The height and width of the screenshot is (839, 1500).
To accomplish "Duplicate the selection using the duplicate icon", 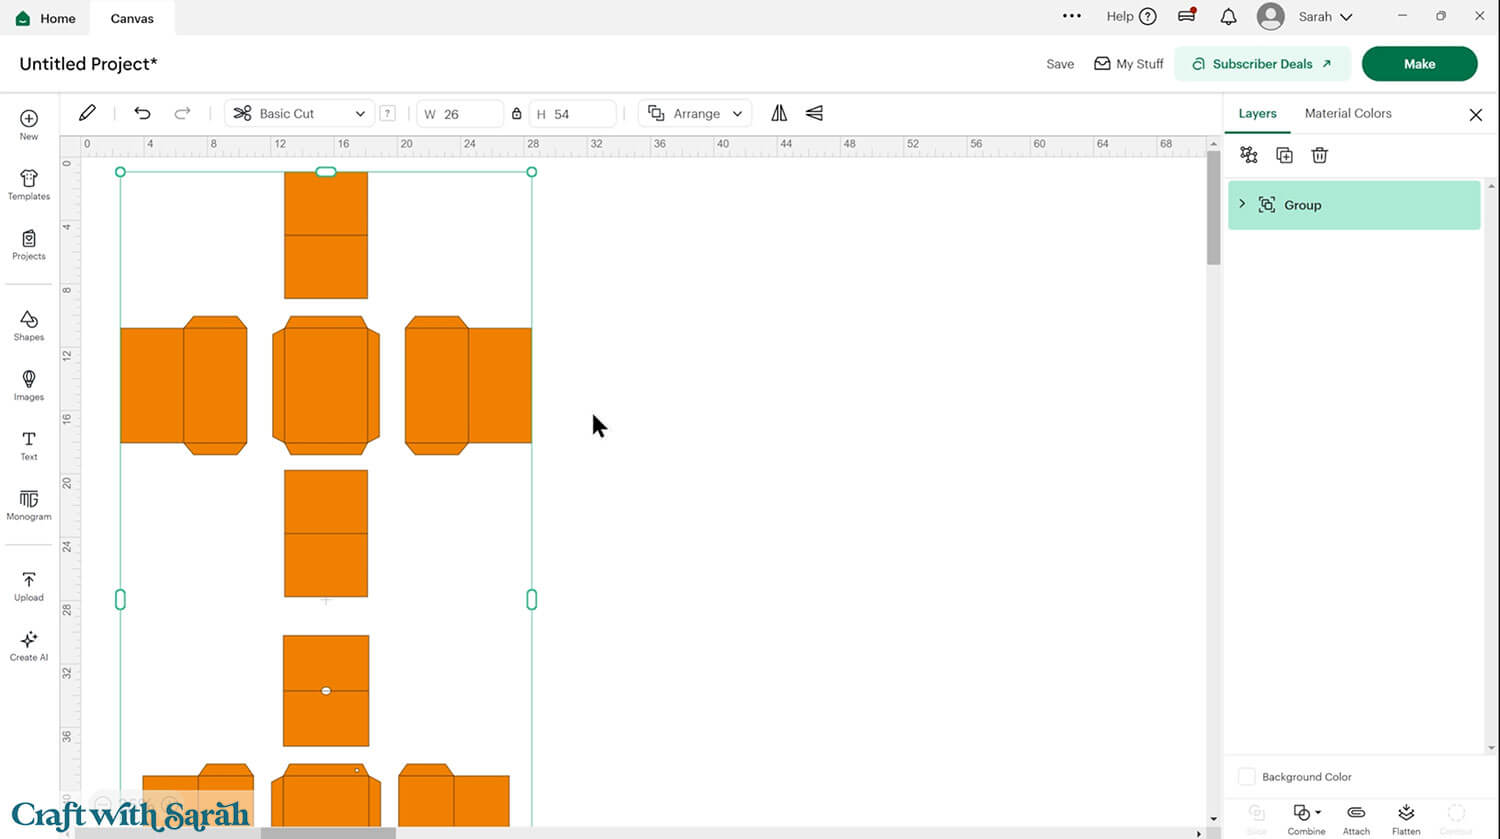I will point(1284,155).
